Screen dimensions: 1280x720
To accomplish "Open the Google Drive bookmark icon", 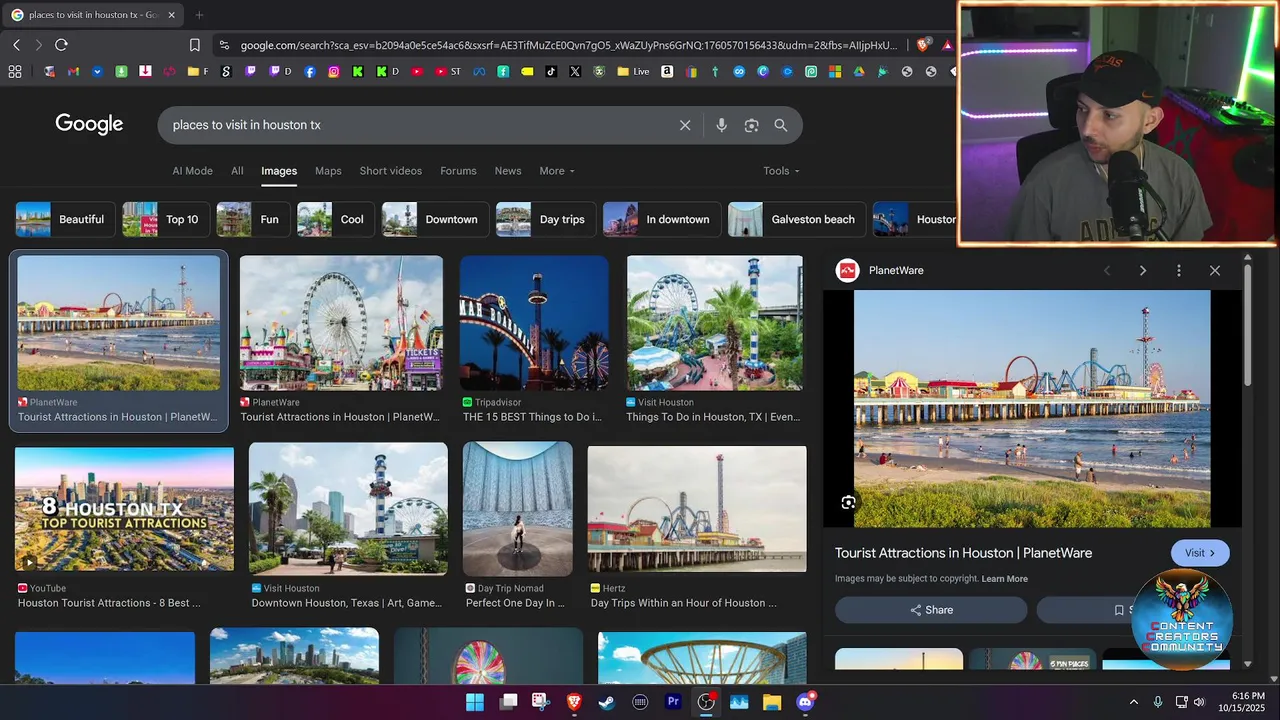I will [859, 71].
